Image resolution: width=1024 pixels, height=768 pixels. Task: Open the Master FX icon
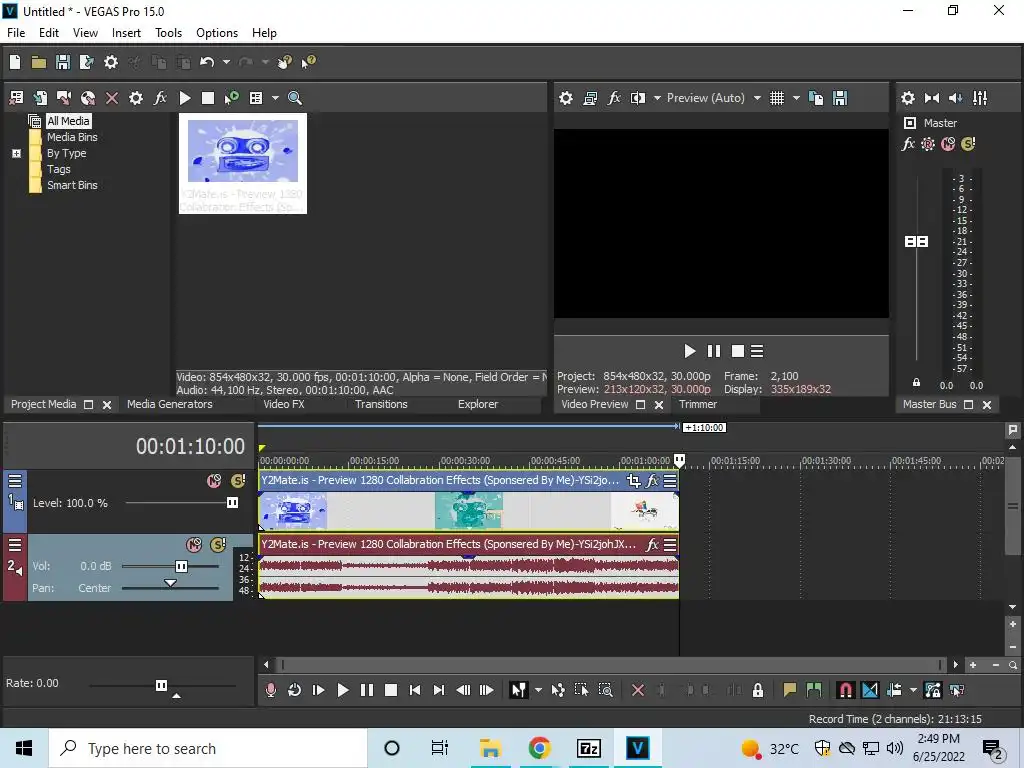908,144
